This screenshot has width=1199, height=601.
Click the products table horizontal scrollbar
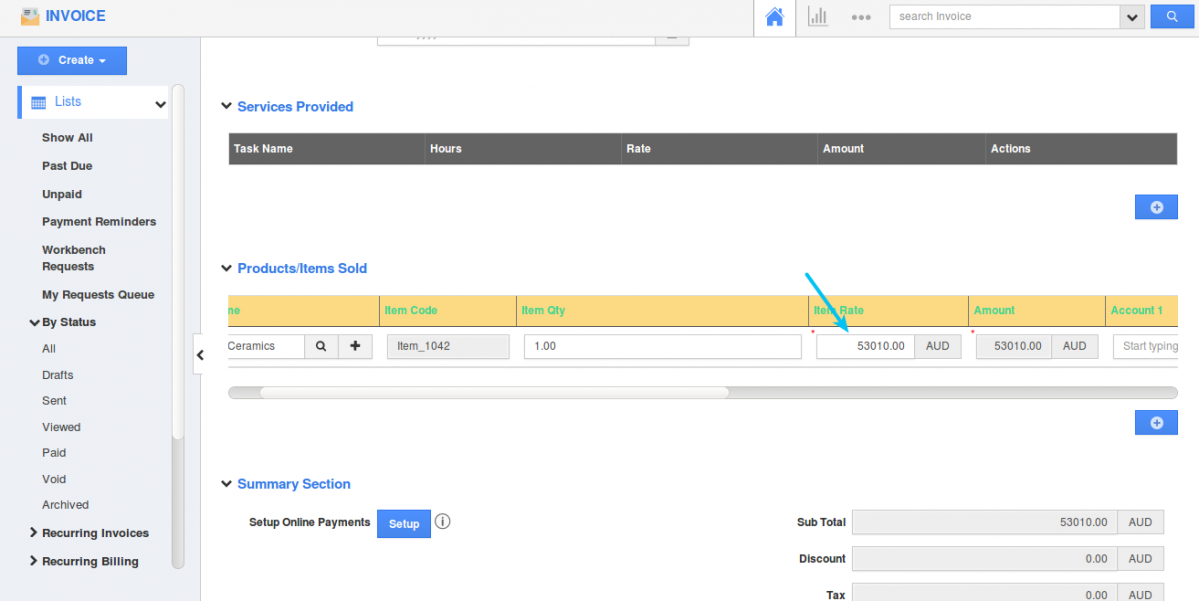click(494, 393)
